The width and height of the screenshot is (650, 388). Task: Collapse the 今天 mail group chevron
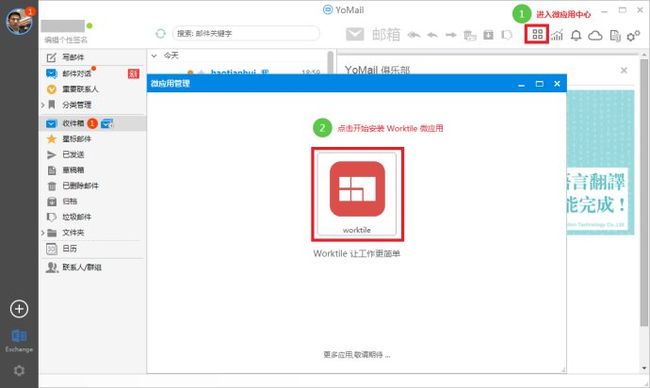coord(154,56)
